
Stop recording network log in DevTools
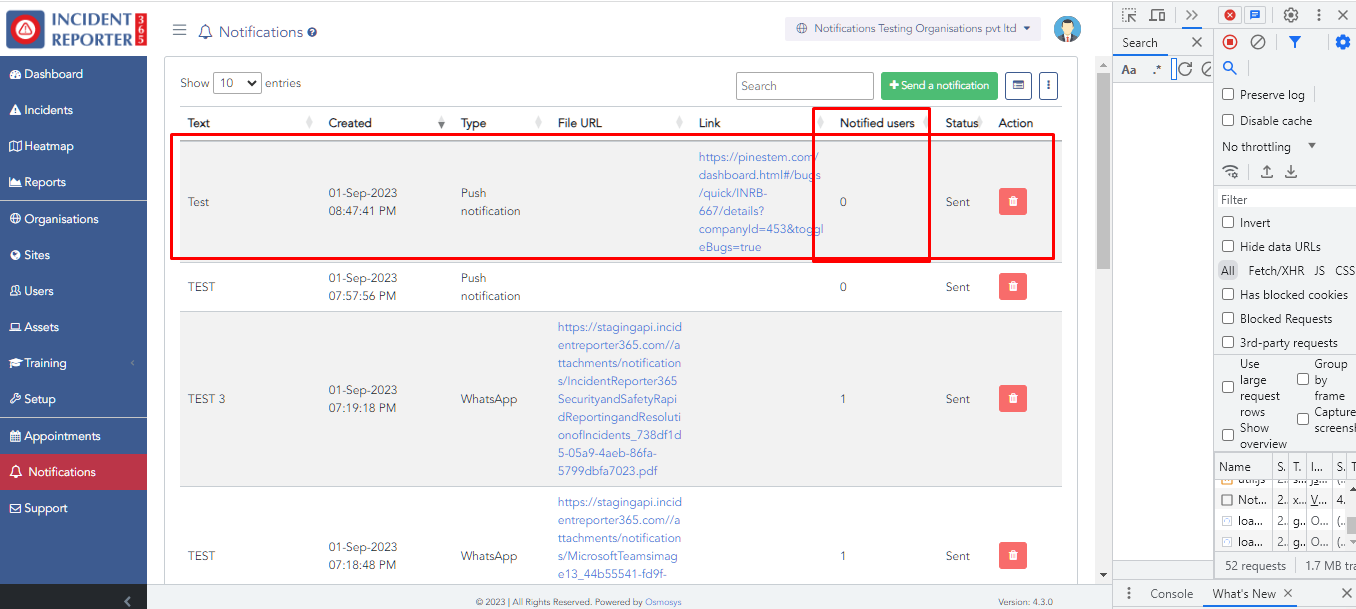[1230, 42]
